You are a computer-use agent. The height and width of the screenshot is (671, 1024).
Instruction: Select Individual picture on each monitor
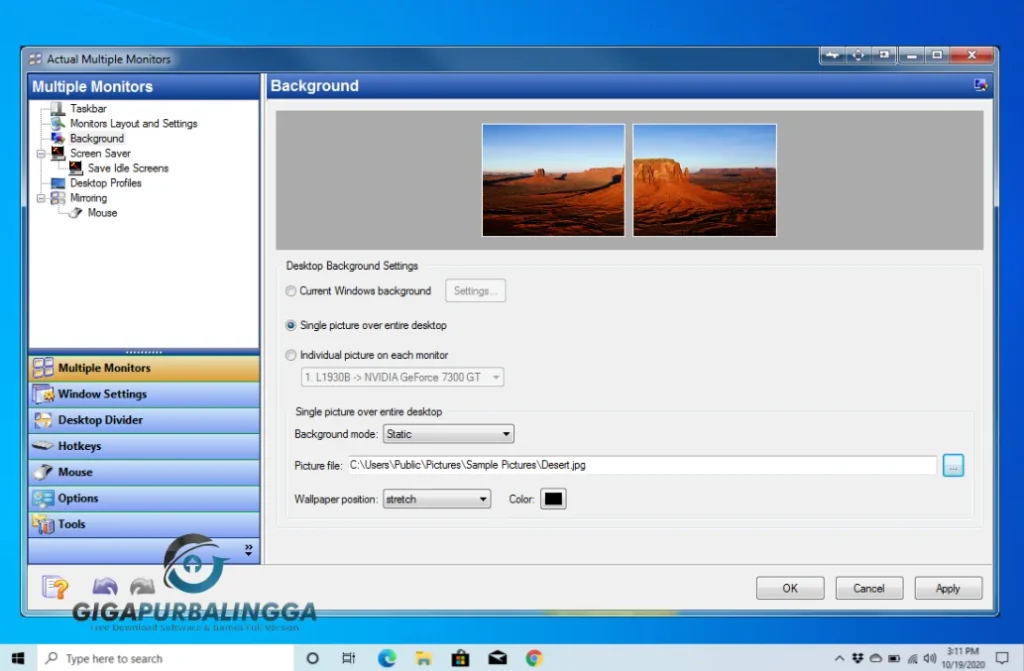tap(290, 355)
